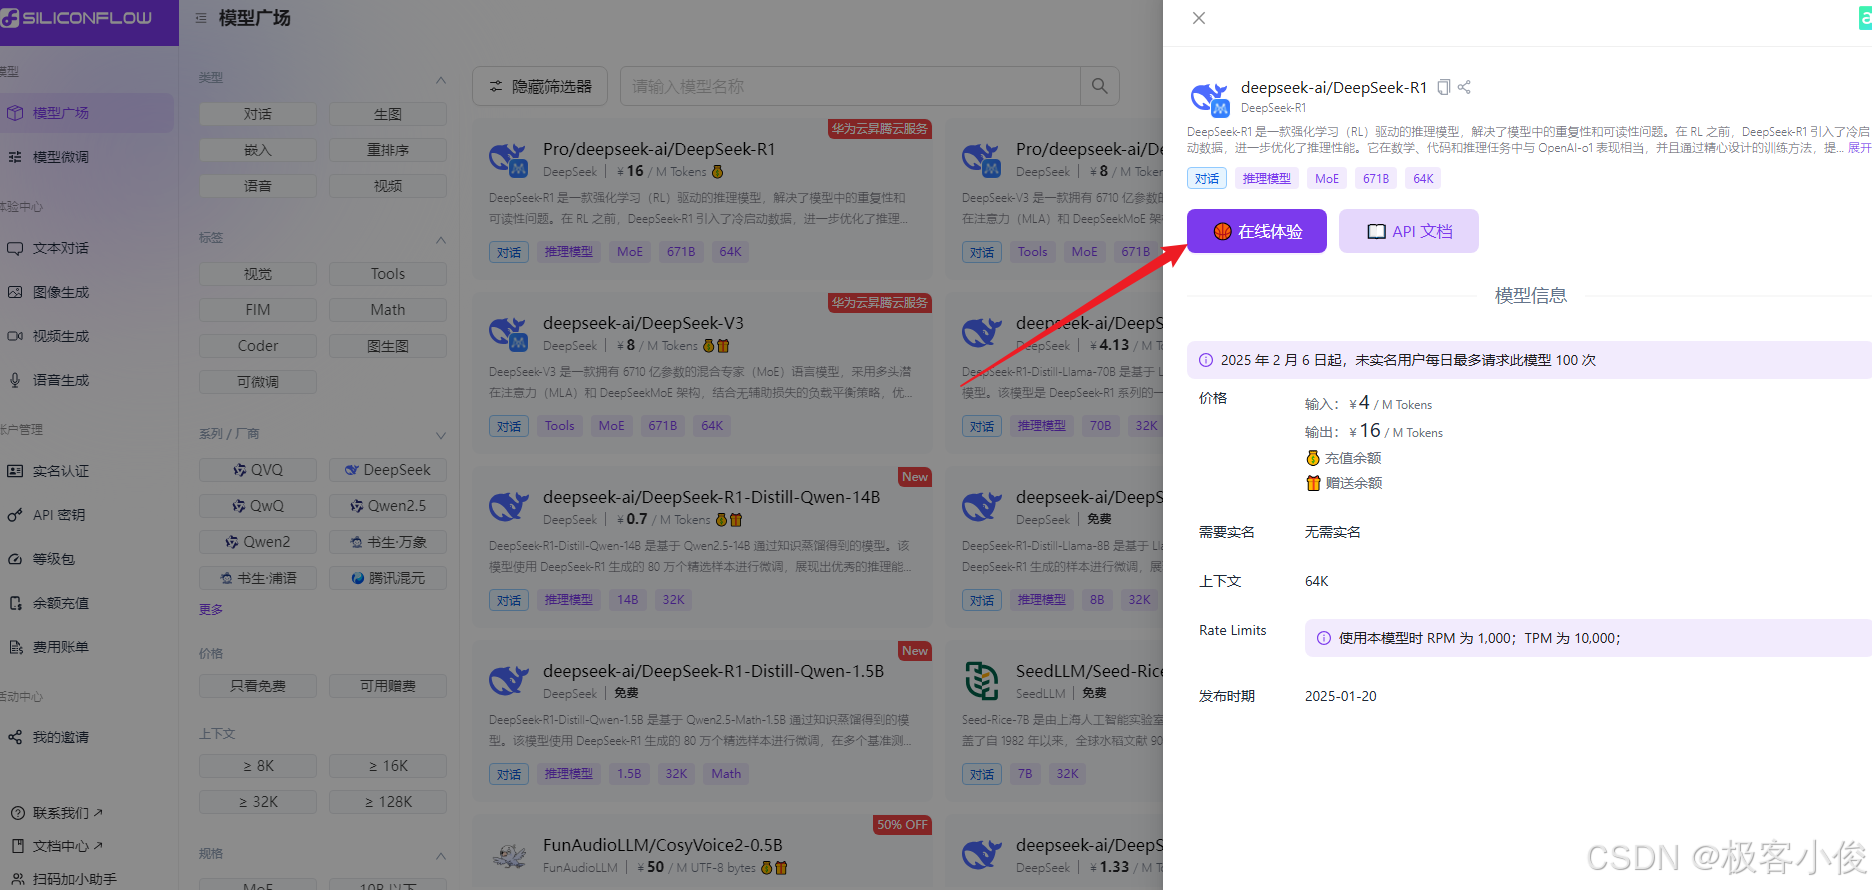Select the ≥ 32K context filter
The width and height of the screenshot is (1872, 890).
pyautogui.click(x=258, y=802)
